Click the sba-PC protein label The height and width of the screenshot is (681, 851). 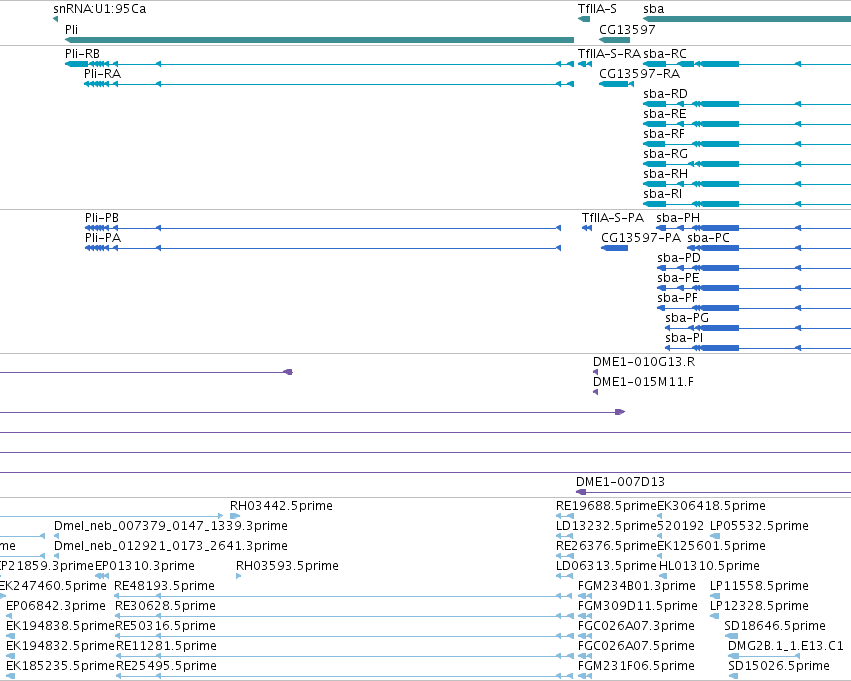pos(708,238)
